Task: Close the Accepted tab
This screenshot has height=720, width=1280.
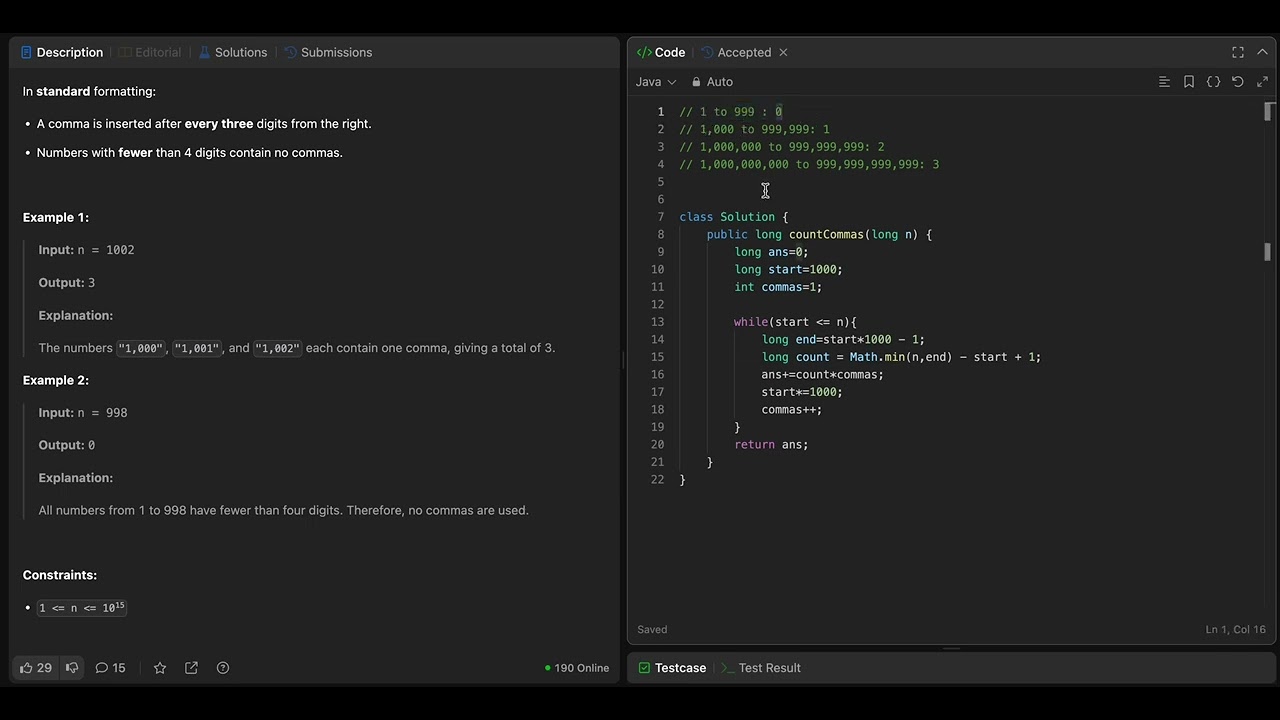Action: tap(783, 52)
